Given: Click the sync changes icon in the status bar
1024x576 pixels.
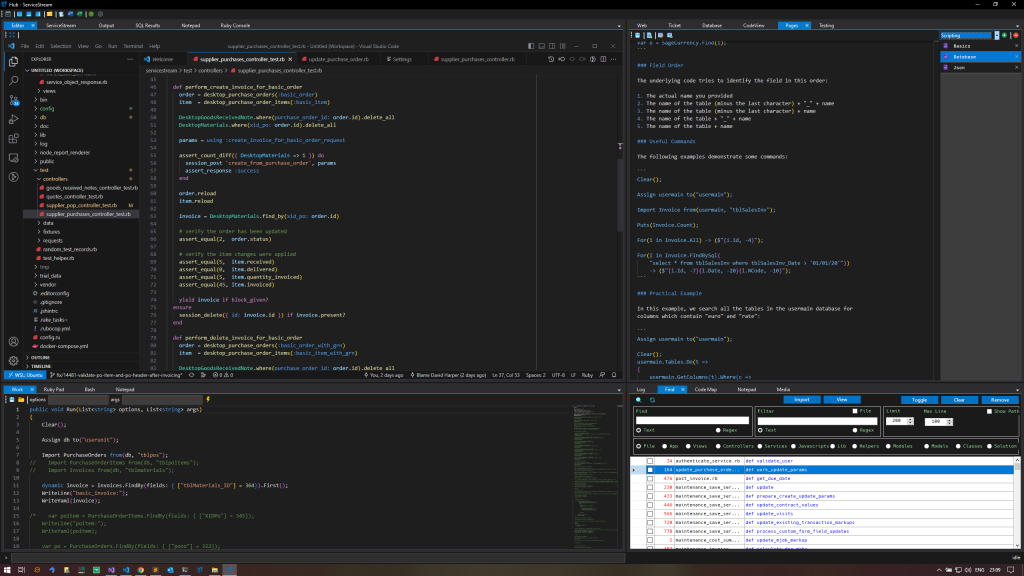Looking at the screenshot, I should [191, 376].
